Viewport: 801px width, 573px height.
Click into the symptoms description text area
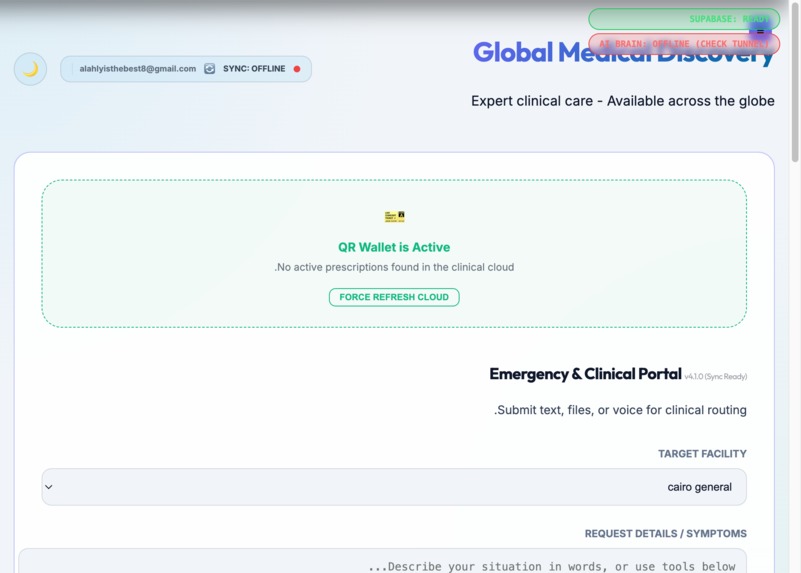tap(382, 561)
